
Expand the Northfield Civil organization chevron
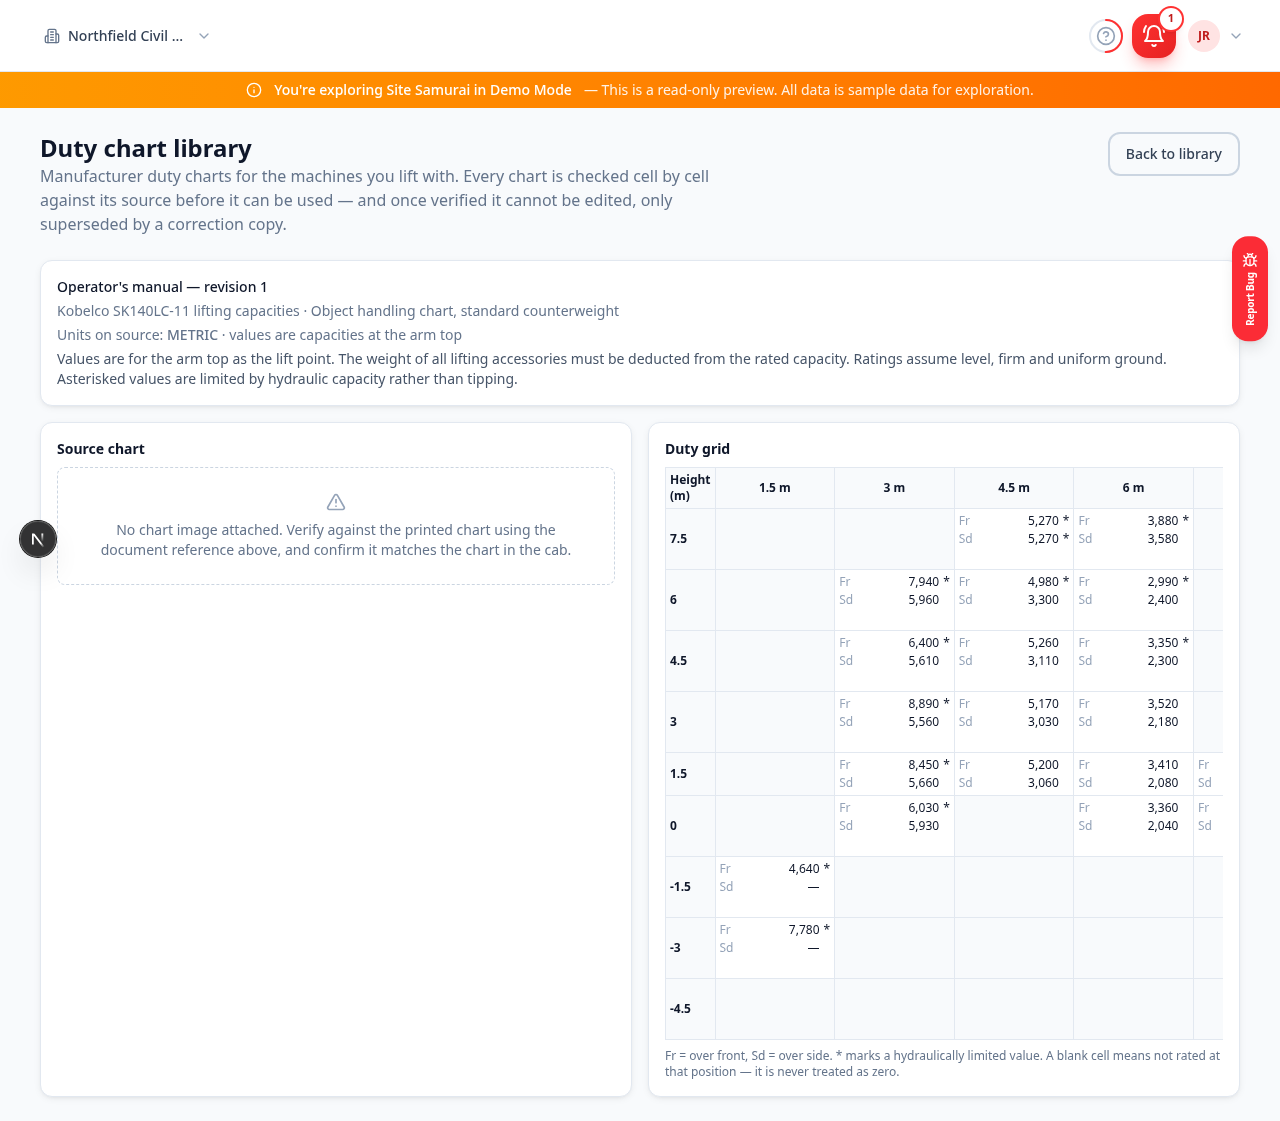click(204, 36)
